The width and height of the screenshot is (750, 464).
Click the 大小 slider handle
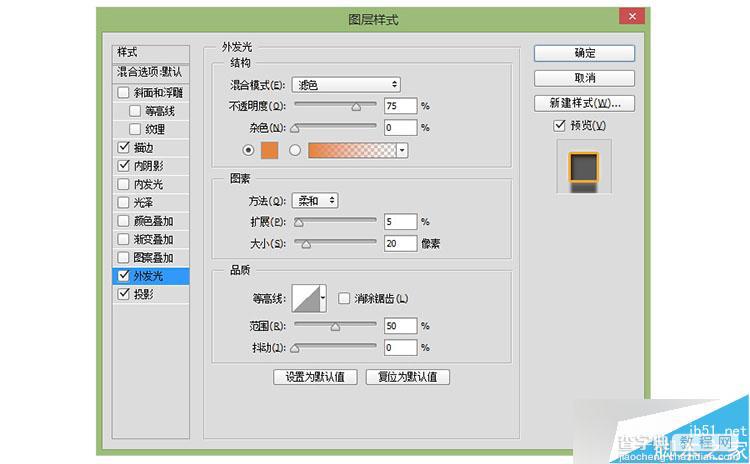pos(306,244)
